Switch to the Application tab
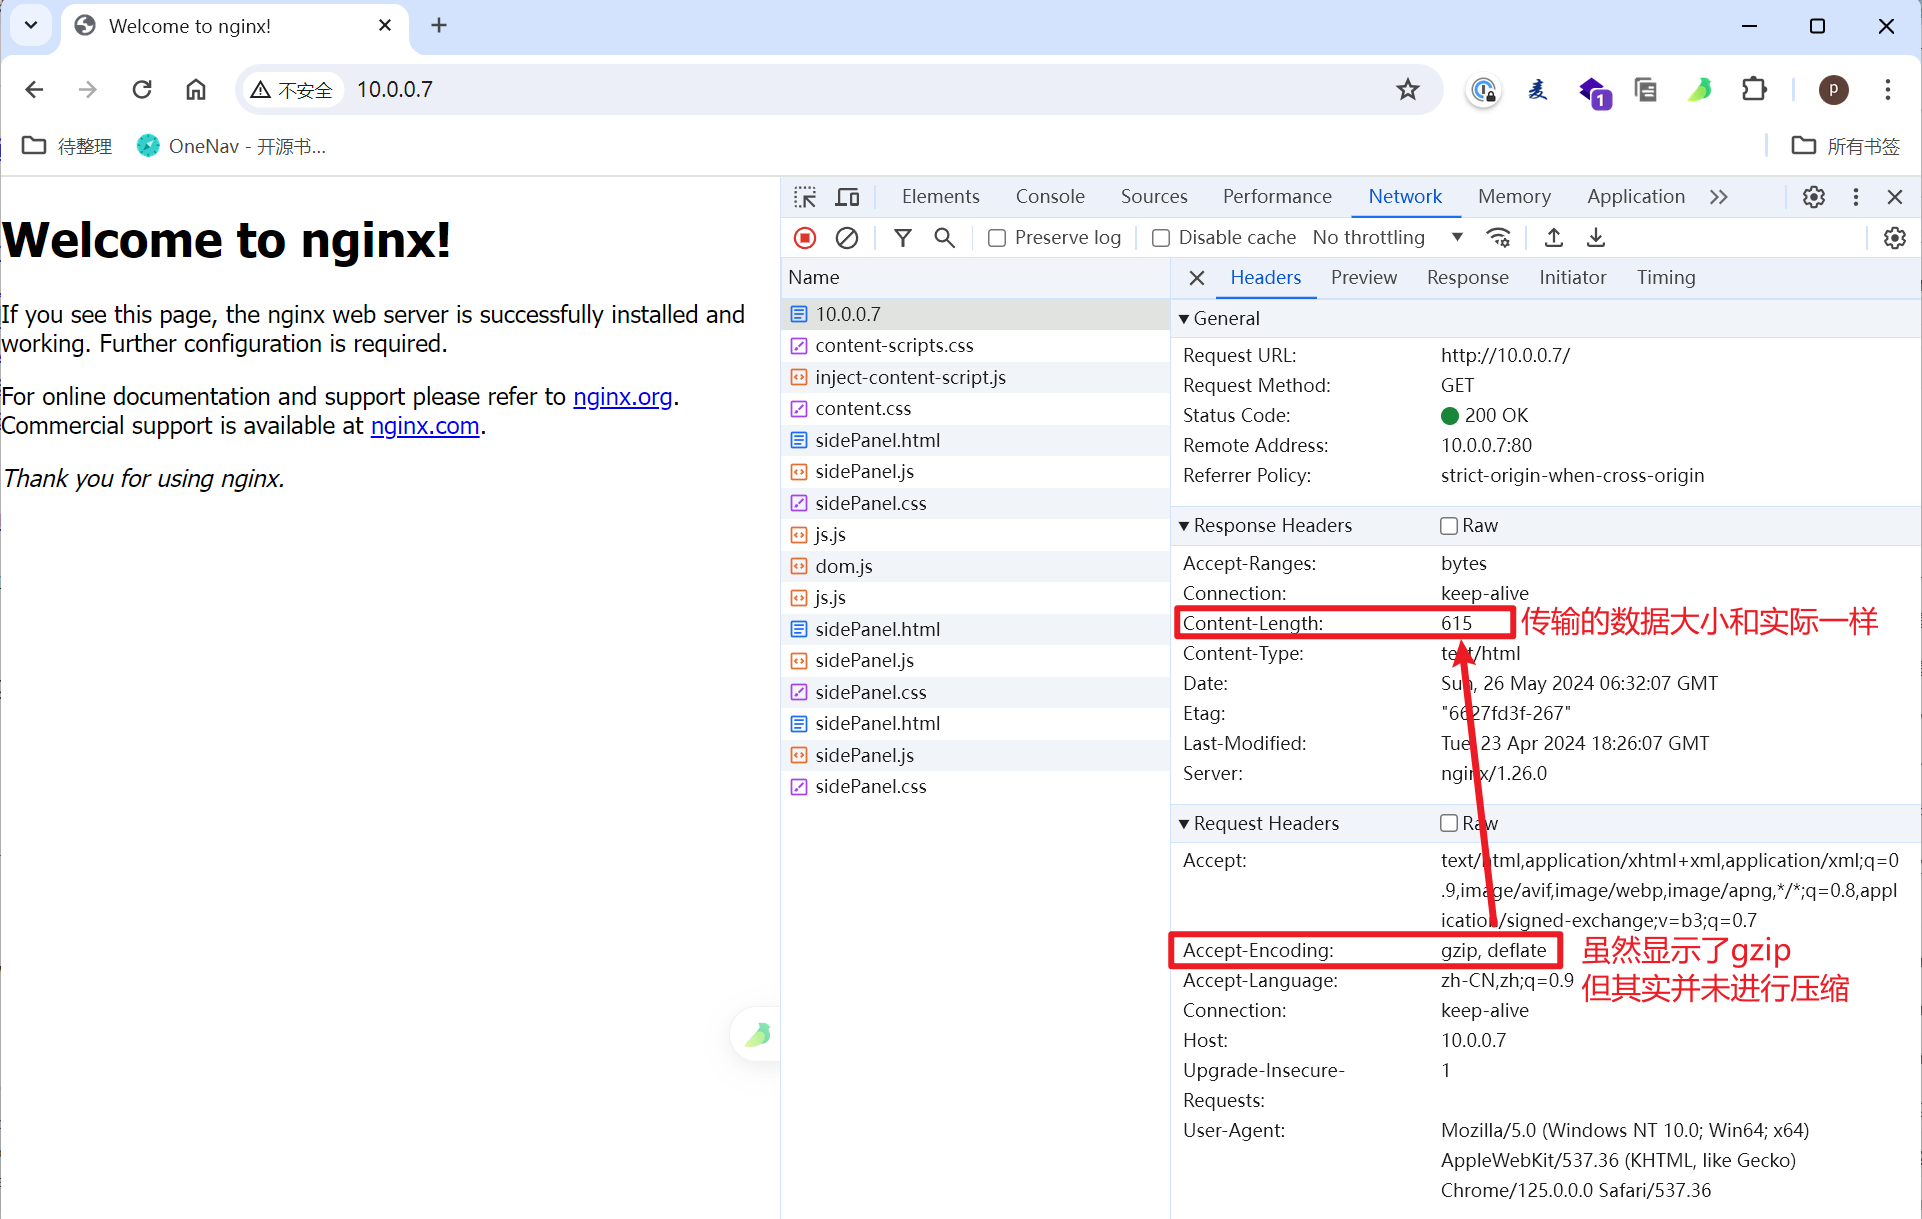This screenshot has height=1219, width=1922. pos(1636,197)
